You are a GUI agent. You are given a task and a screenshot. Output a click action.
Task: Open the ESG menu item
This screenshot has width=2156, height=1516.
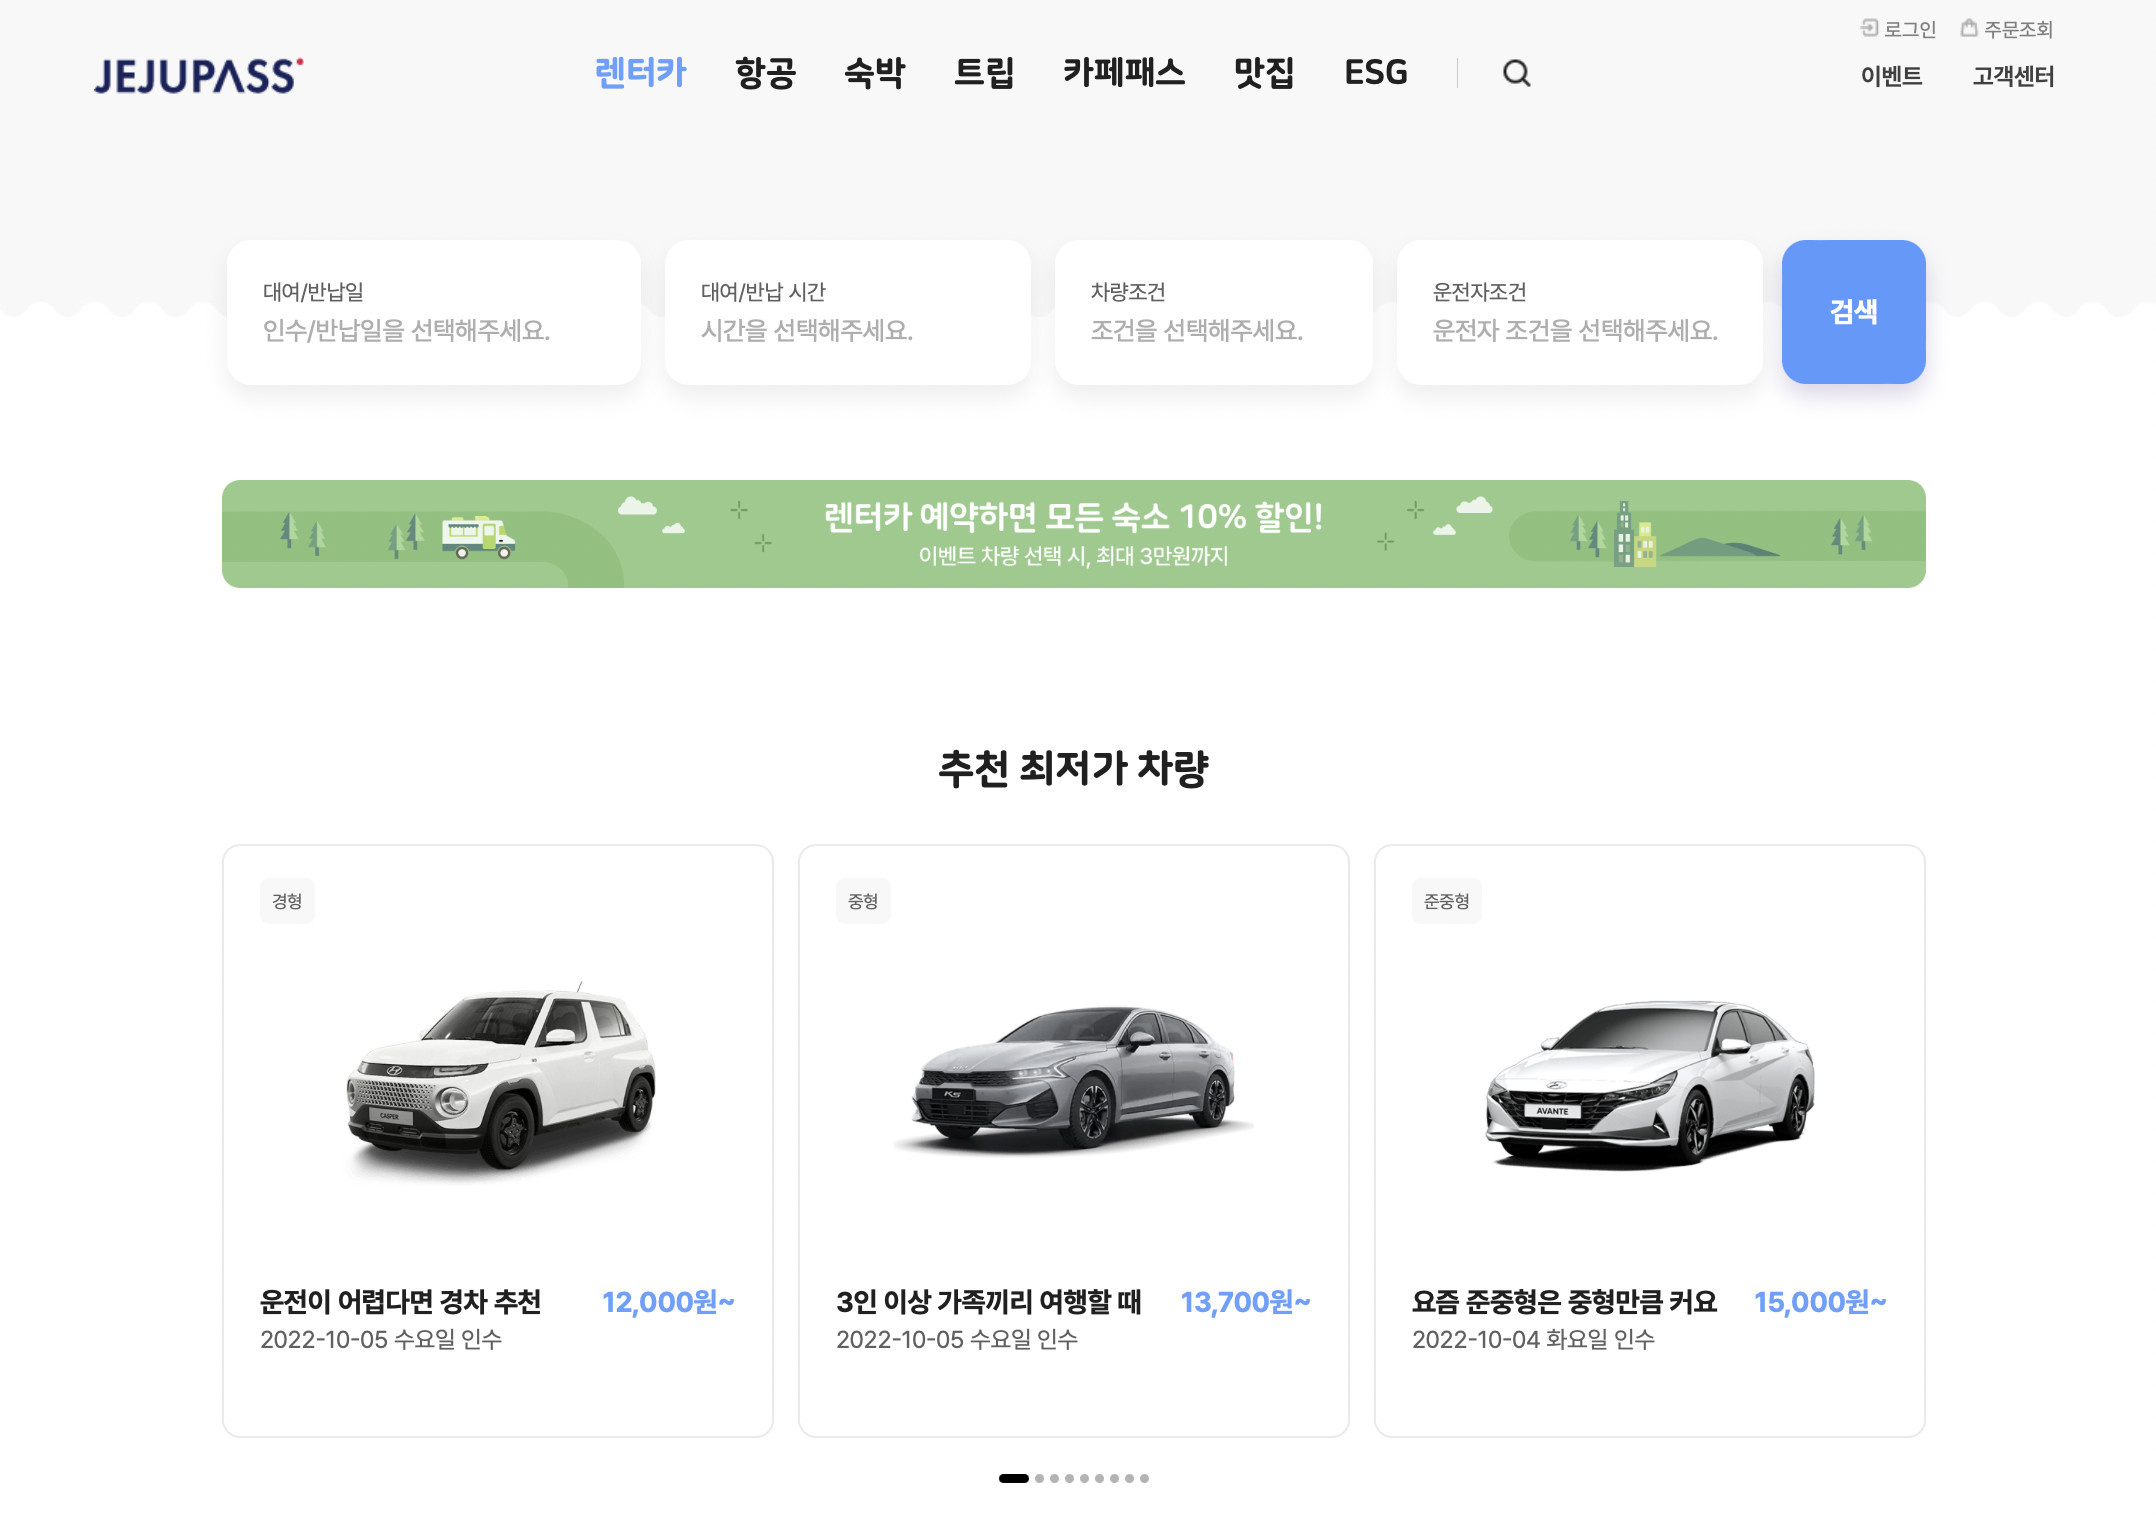(x=1376, y=72)
